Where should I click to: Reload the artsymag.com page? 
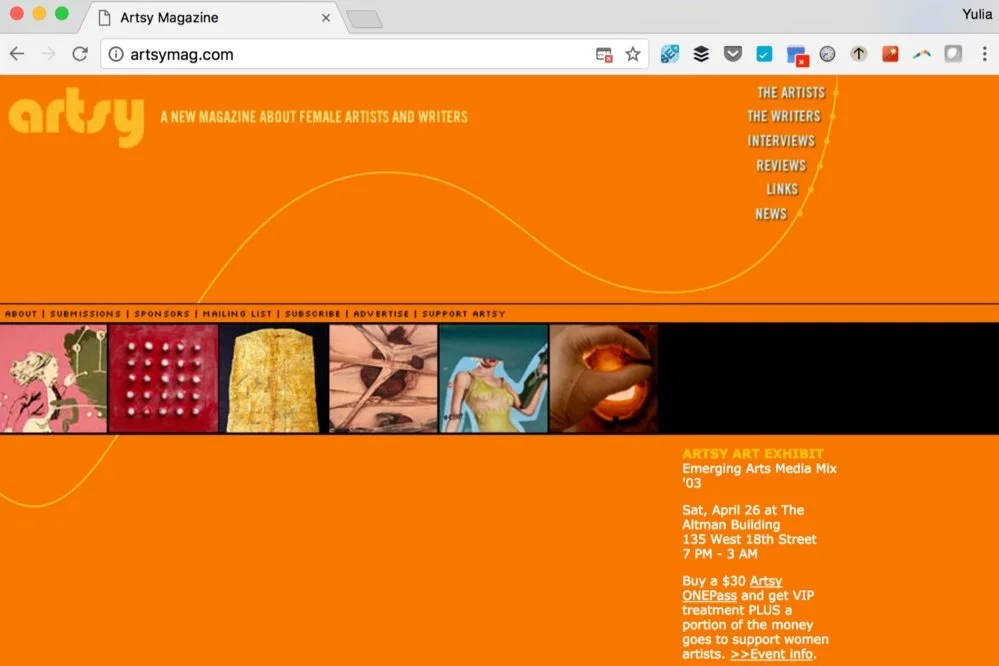[x=80, y=54]
